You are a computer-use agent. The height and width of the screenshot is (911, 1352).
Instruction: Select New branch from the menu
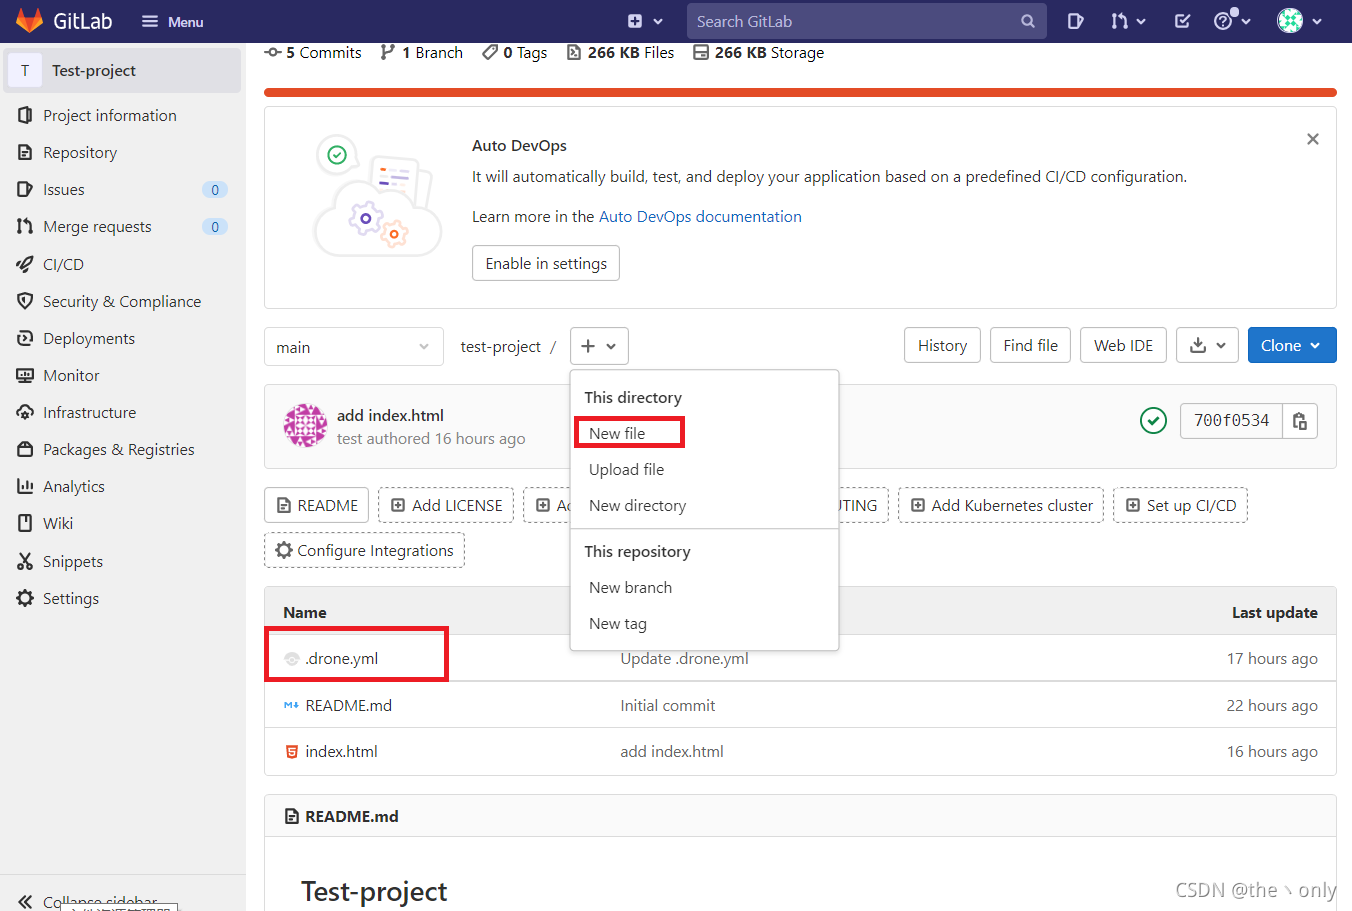(x=630, y=587)
